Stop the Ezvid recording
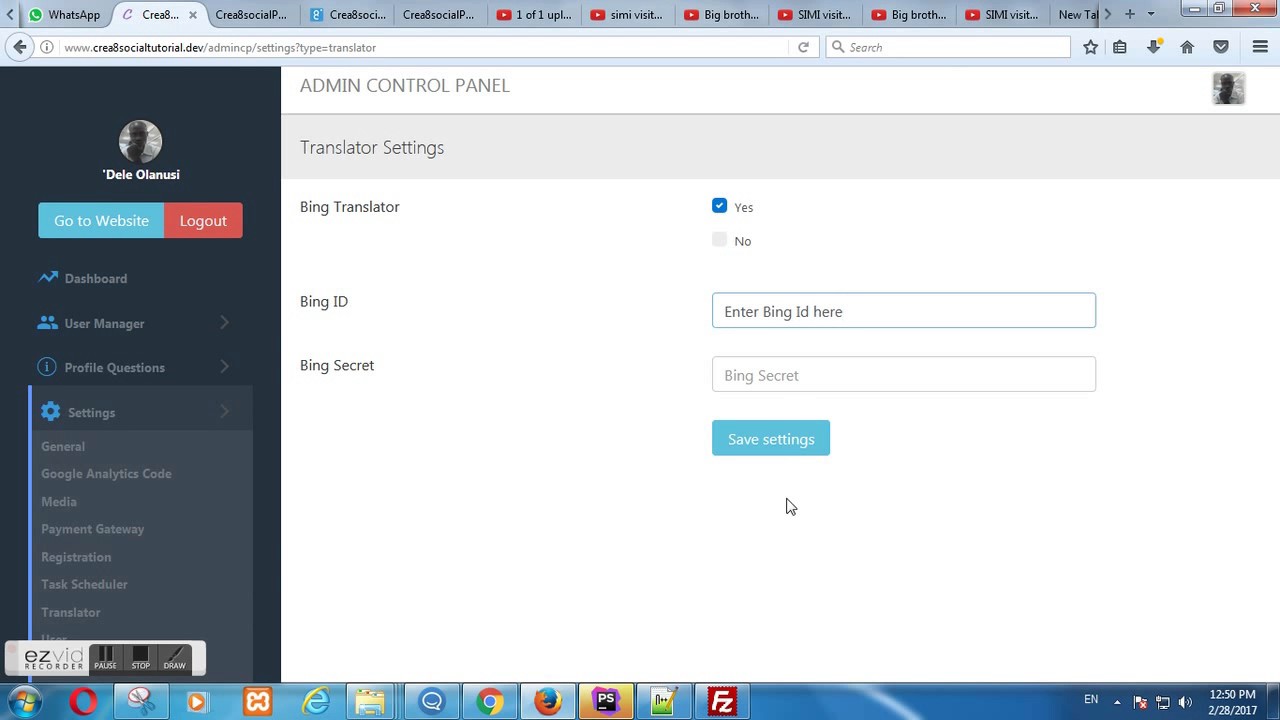 [x=140, y=658]
